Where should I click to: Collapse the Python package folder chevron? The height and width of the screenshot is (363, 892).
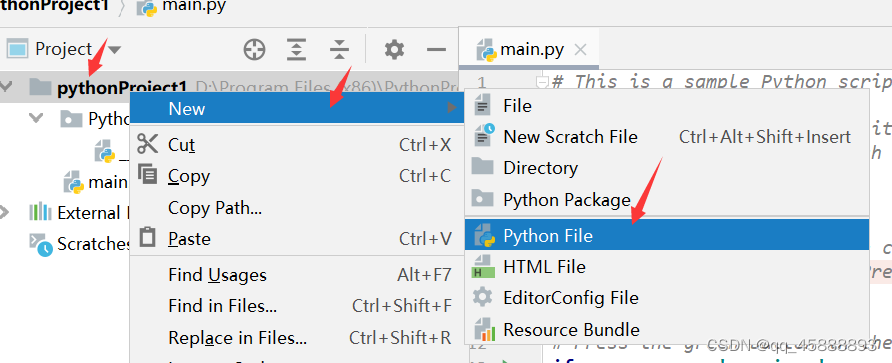pyautogui.click(x=36, y=118)
